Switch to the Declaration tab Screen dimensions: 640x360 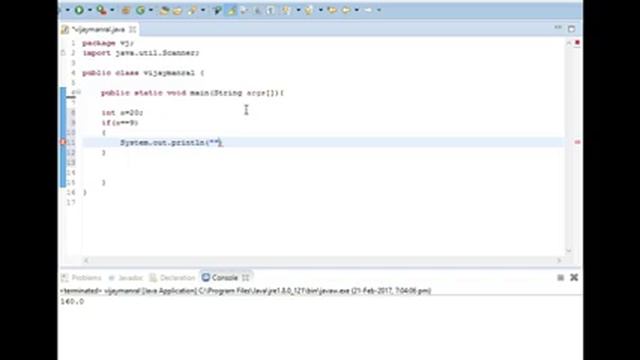click(x=172, y=278)
